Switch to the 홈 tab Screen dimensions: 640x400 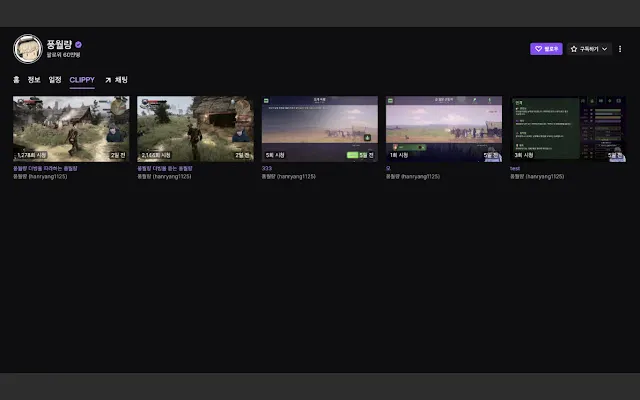16,80
